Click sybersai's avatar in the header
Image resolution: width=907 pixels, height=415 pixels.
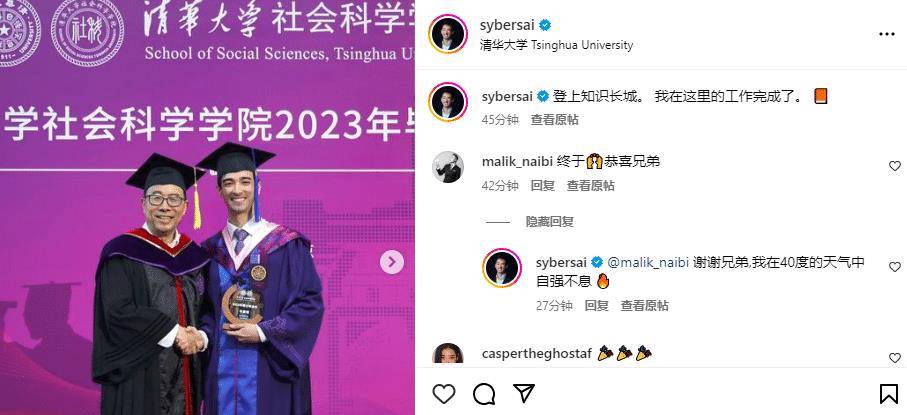[448, 34]
